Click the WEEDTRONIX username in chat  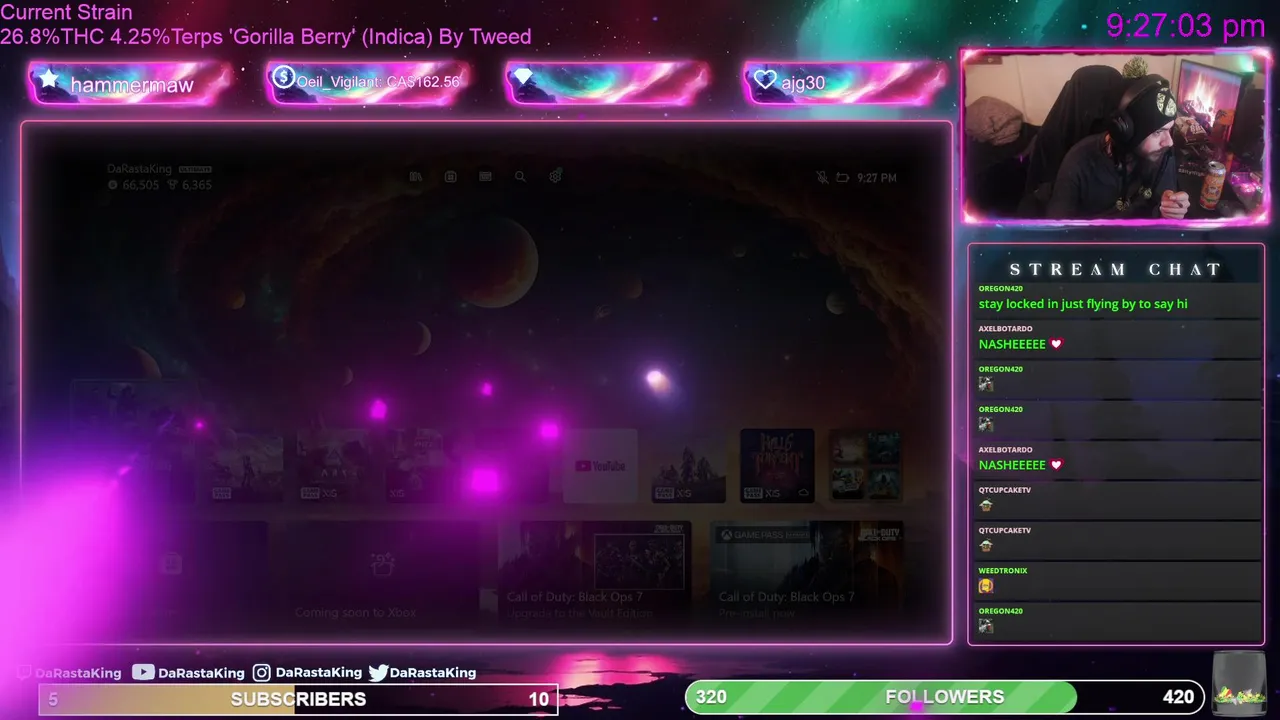[x=1003, y=571]
